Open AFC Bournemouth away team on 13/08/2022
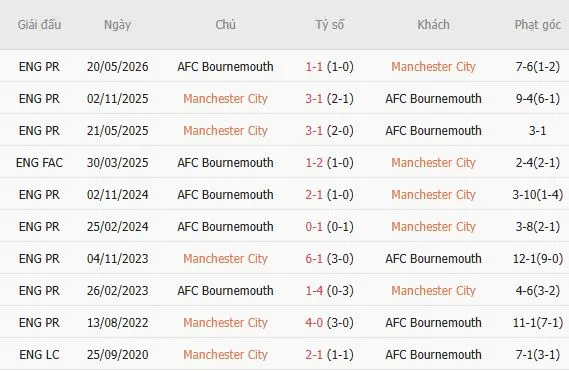The image size is (569, 371). click(433, 322)
